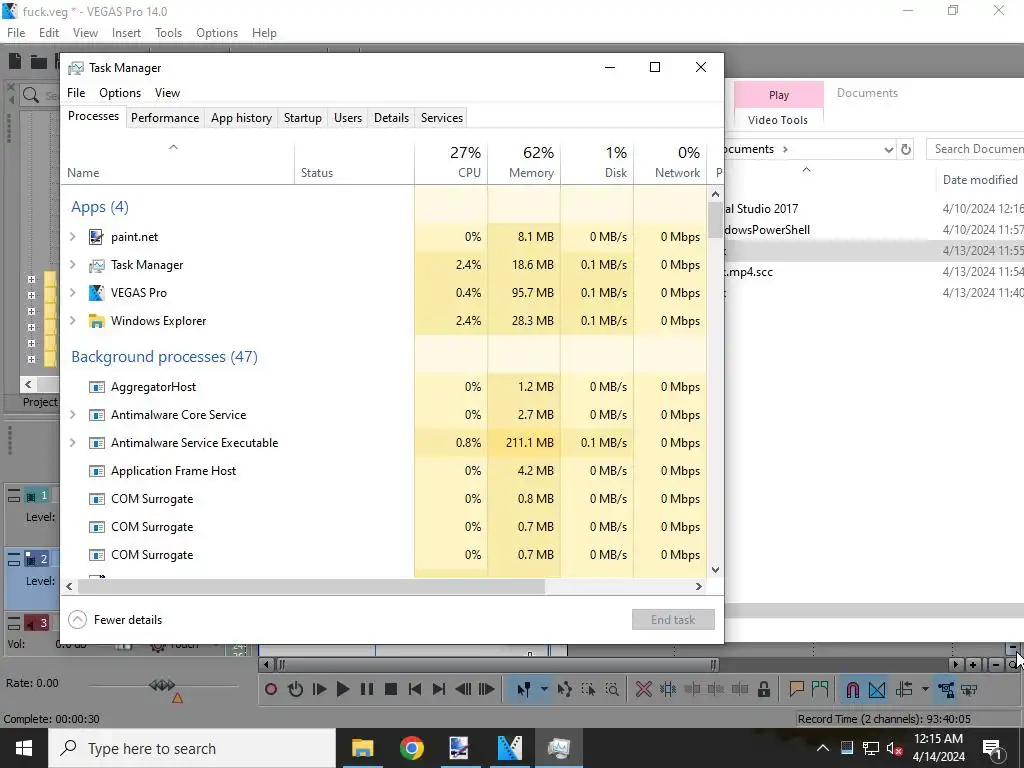Pause playback in VEGAS transport bar

pyautogui.click(x=367, y=689)
